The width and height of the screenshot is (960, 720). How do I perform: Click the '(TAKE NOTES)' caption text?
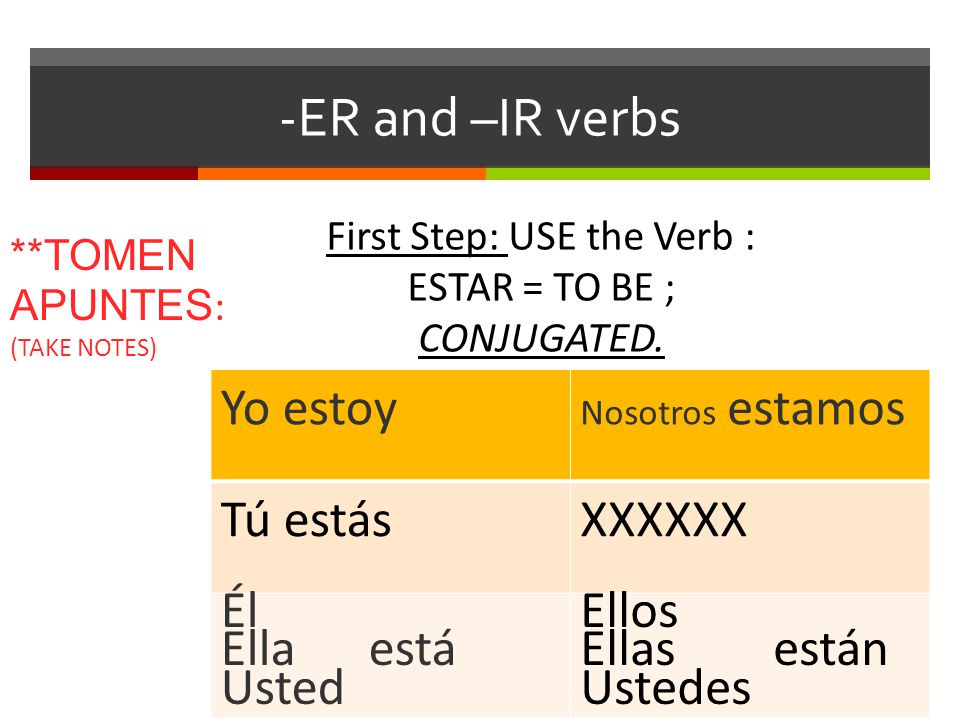(84, 347)
